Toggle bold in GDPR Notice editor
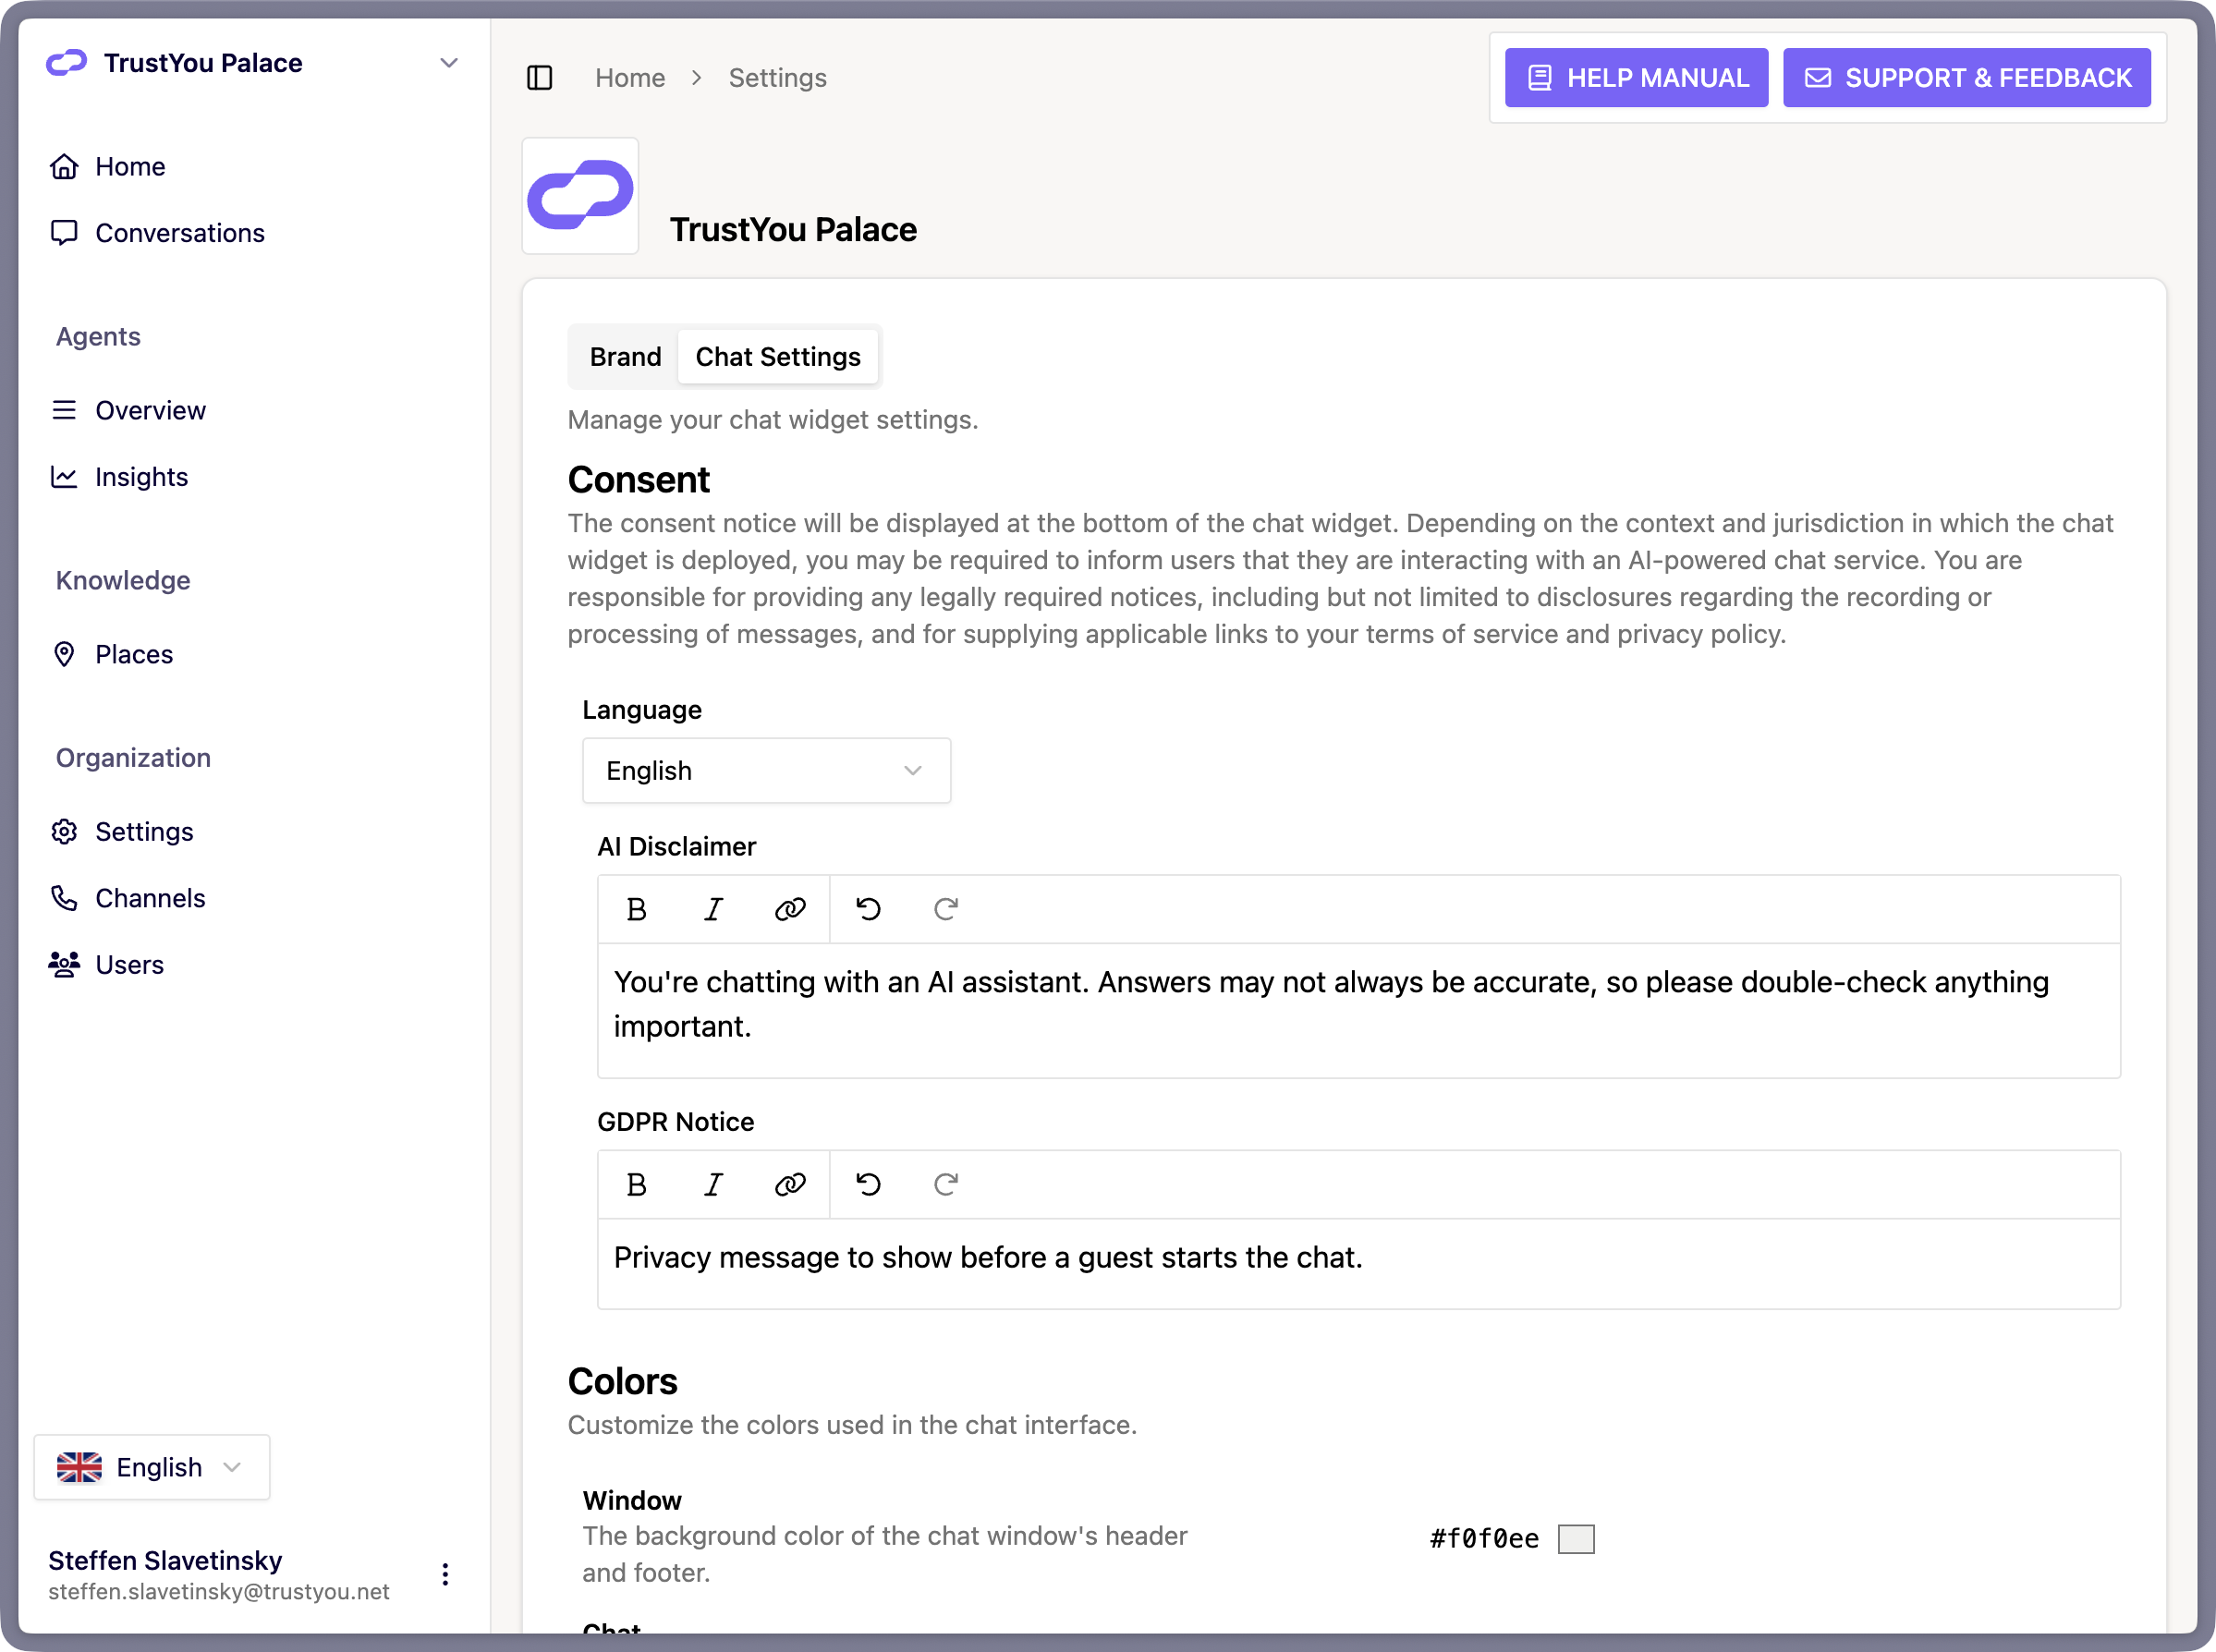Screen dimensions: 2216x1652 (x=636, y=1184)
